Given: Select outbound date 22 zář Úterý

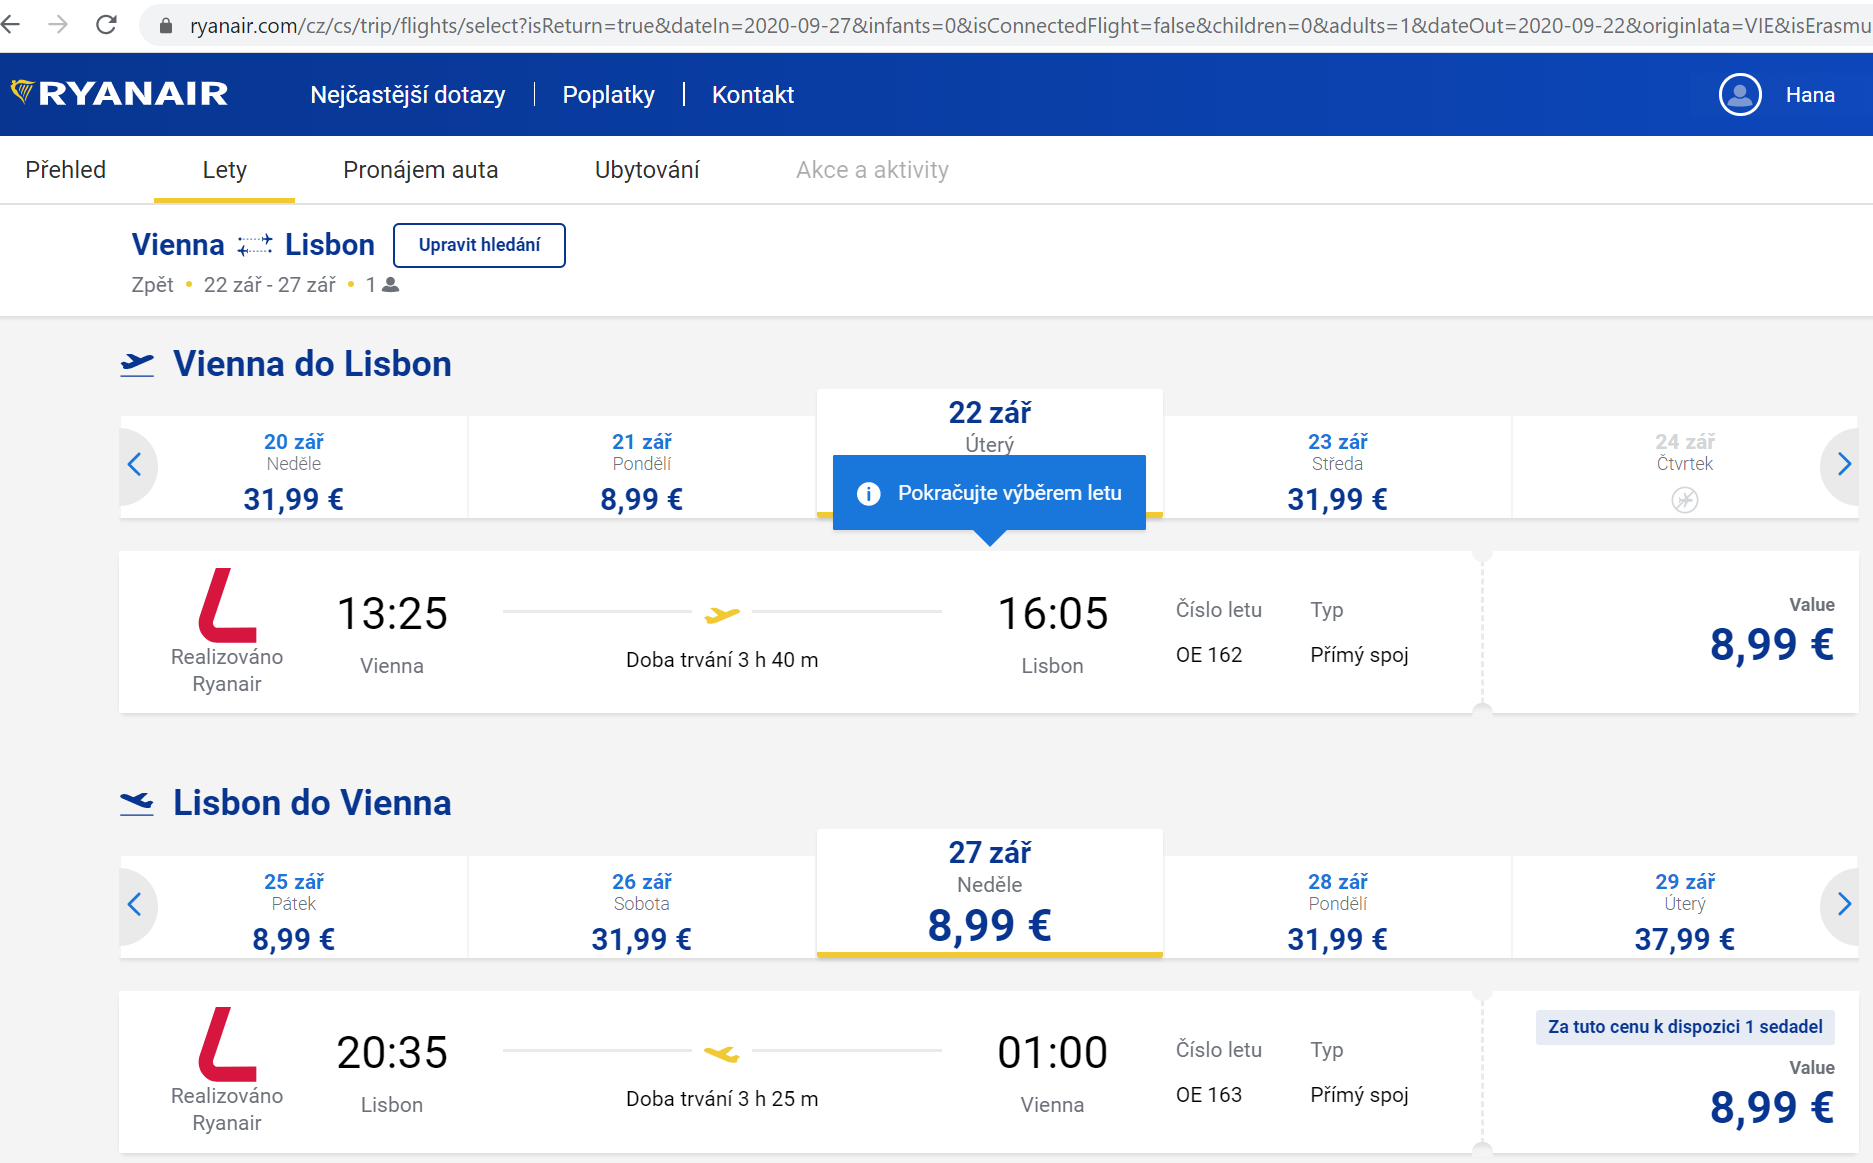Looking at the screenshot, I should pos(990,425).
